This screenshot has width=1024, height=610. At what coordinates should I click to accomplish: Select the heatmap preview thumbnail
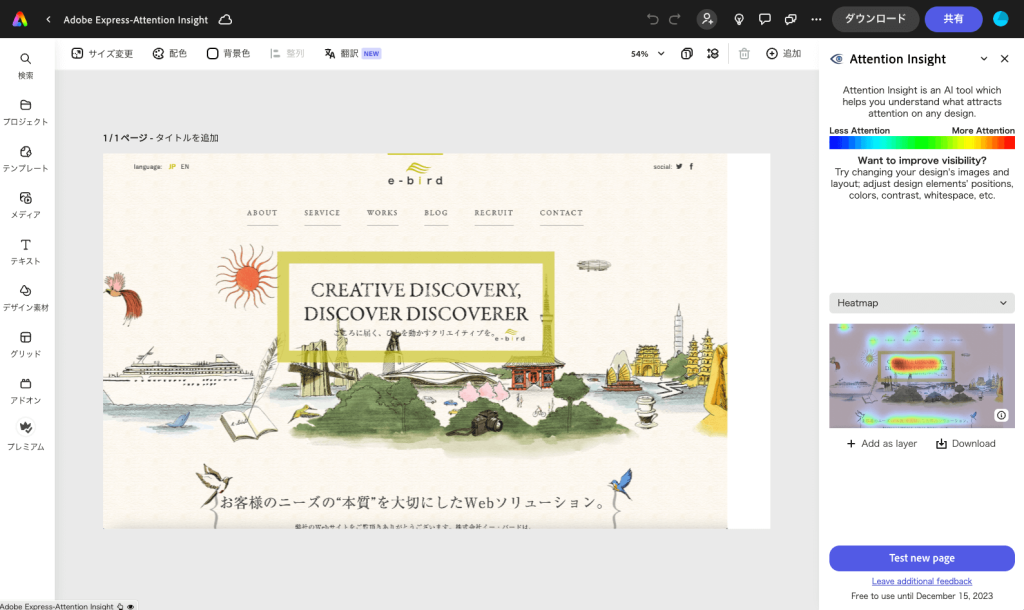pyautogui.click(x=921, y=376)
